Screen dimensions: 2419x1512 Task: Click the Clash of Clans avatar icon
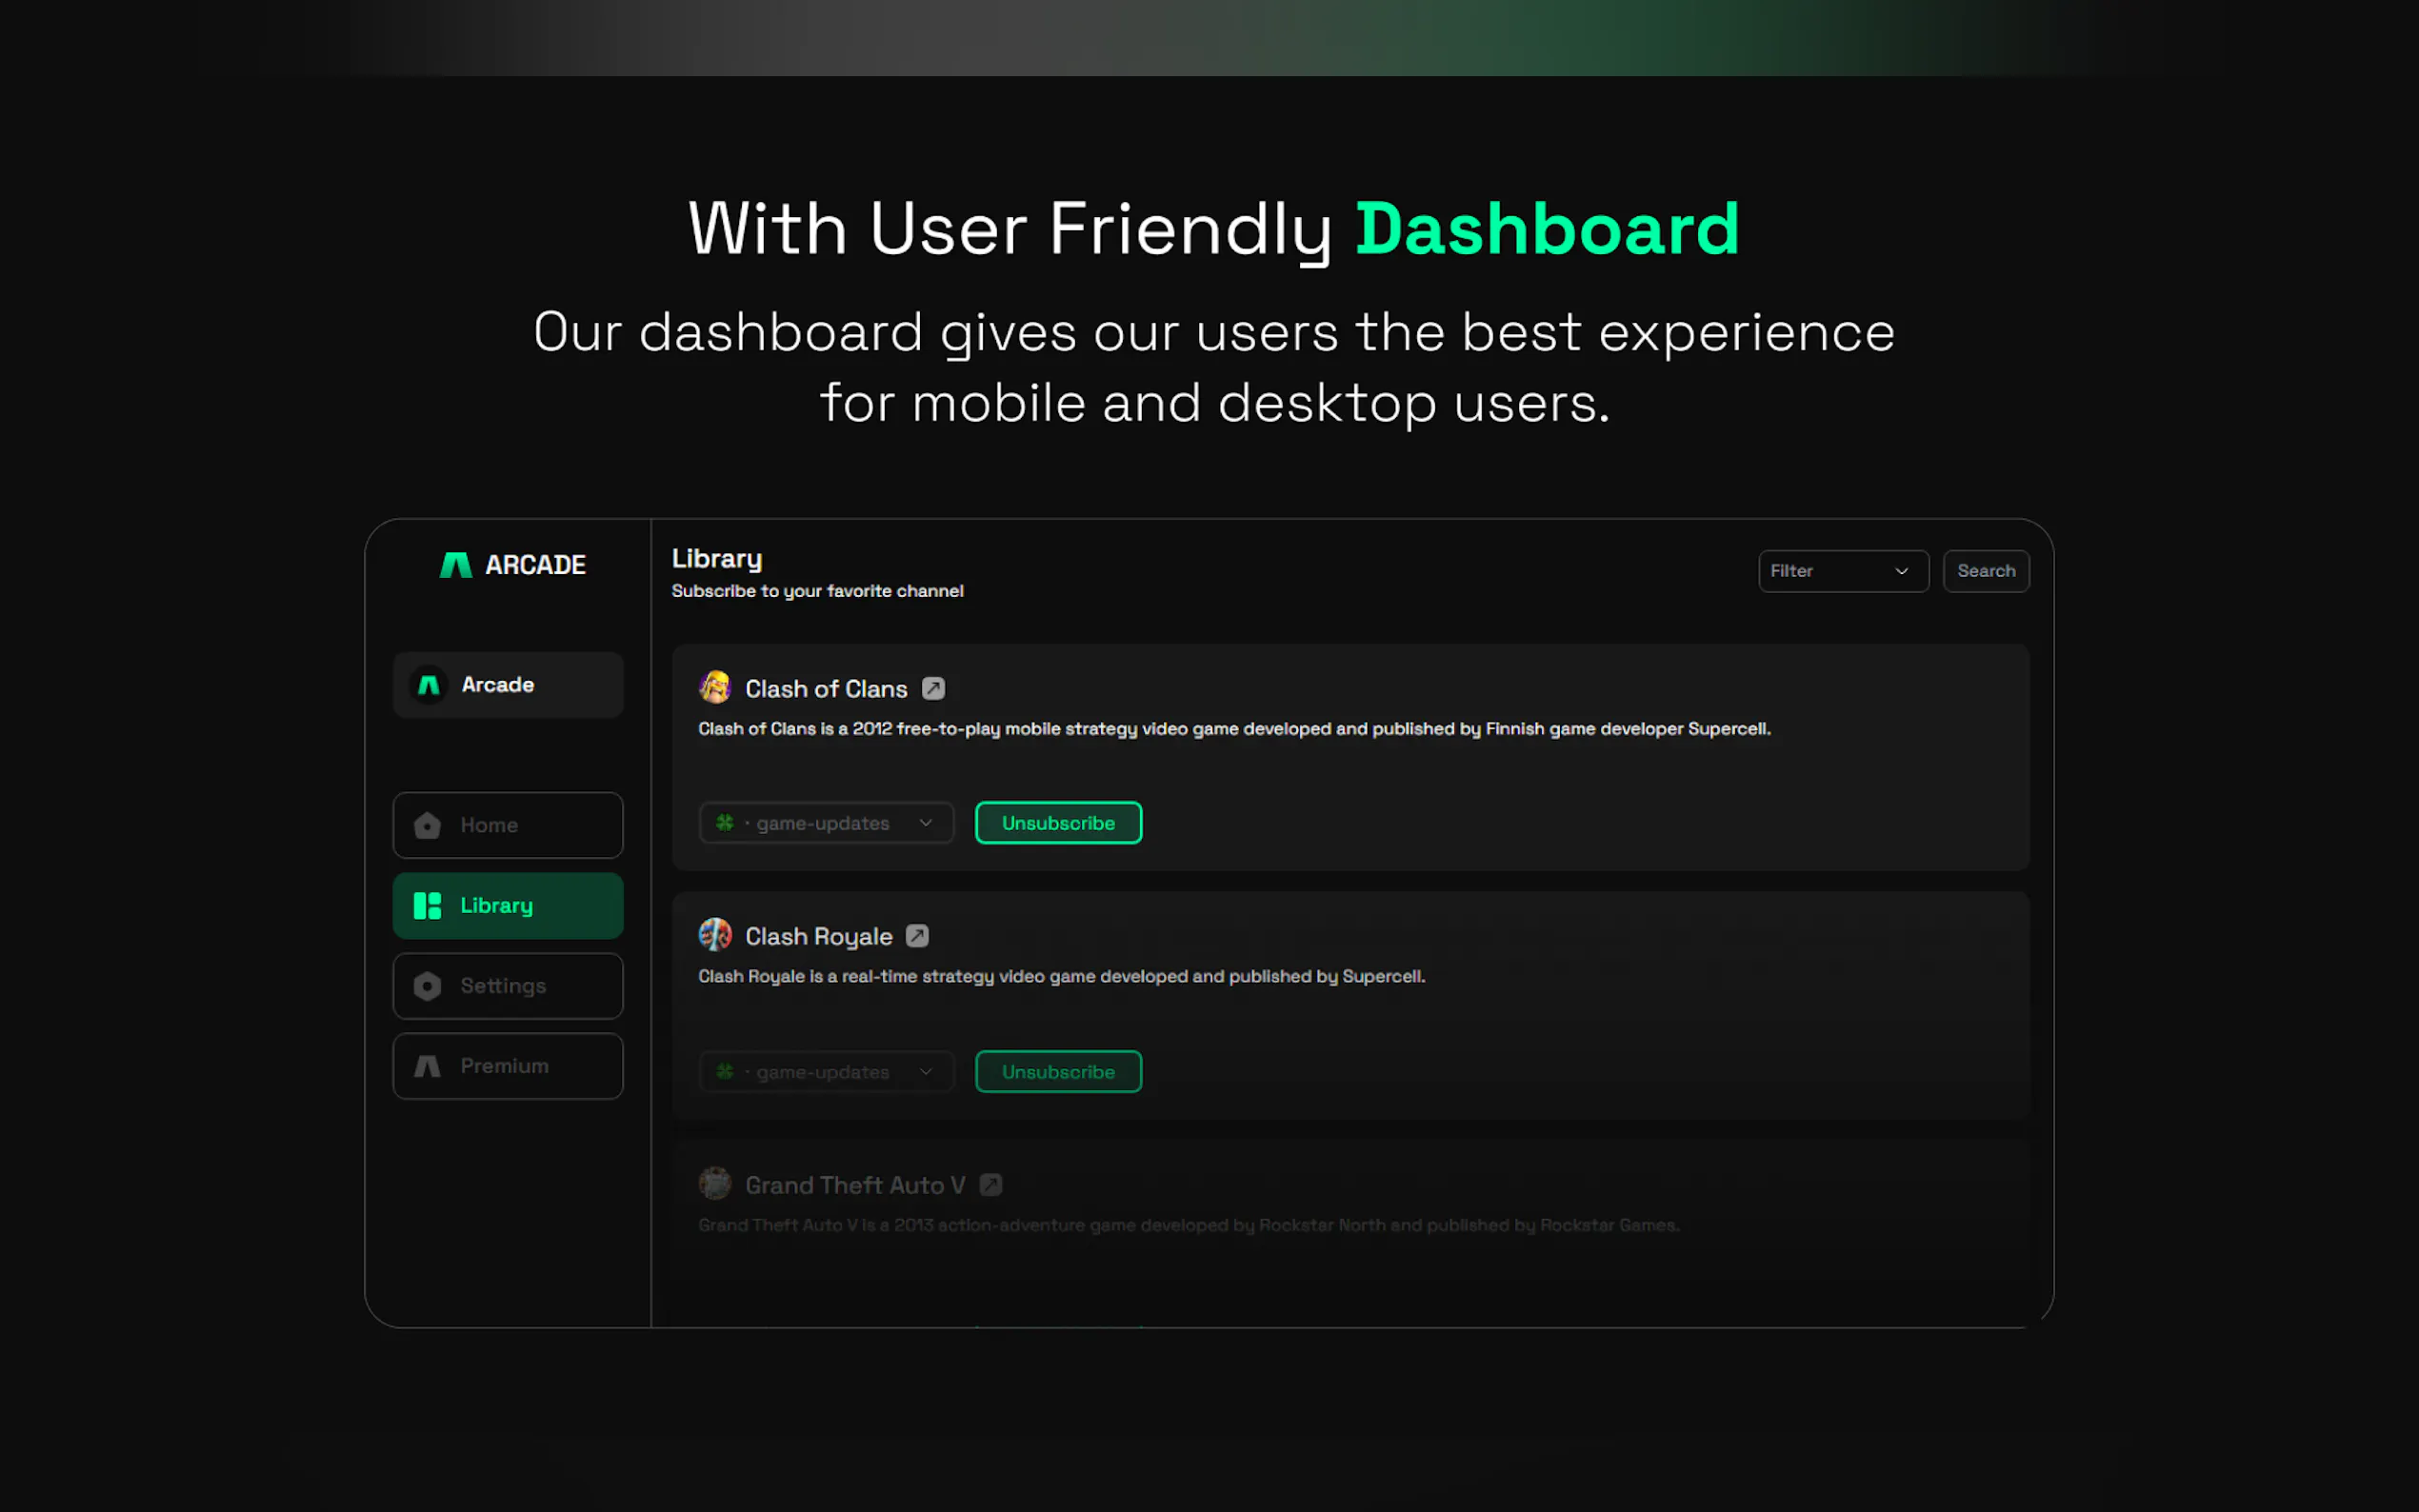pyautogui.click(x=715, y=688)
